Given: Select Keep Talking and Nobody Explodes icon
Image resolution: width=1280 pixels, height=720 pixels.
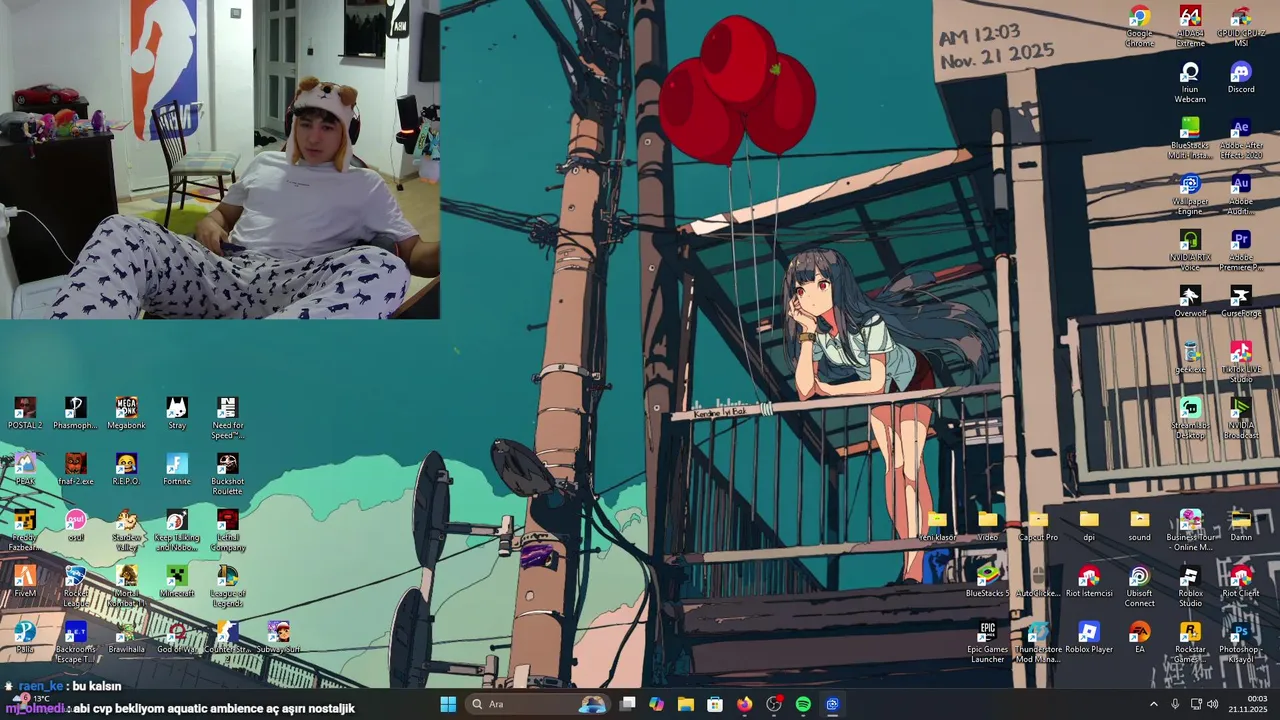Looking at the screenshot, I should coord(177,529).
